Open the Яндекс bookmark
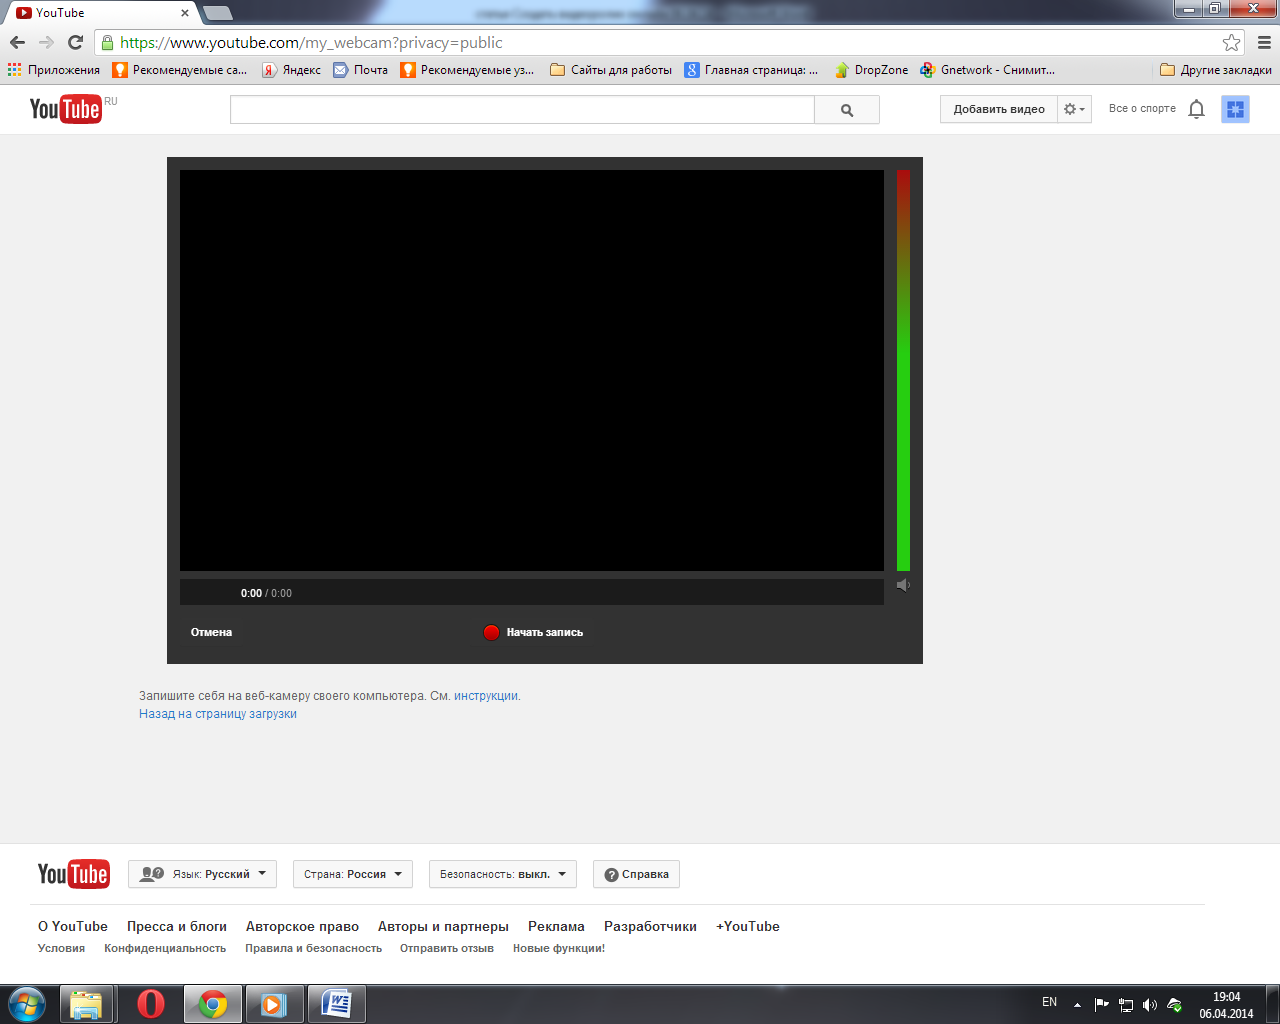1280x1024 pixels. (291, 70)
